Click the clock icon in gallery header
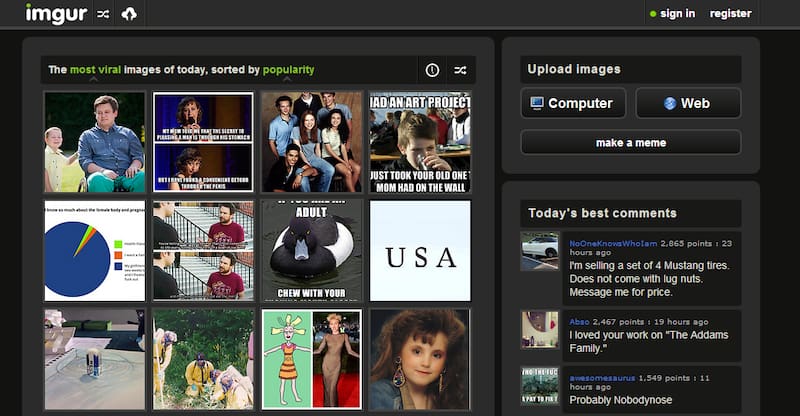 (x=432, y=70)
